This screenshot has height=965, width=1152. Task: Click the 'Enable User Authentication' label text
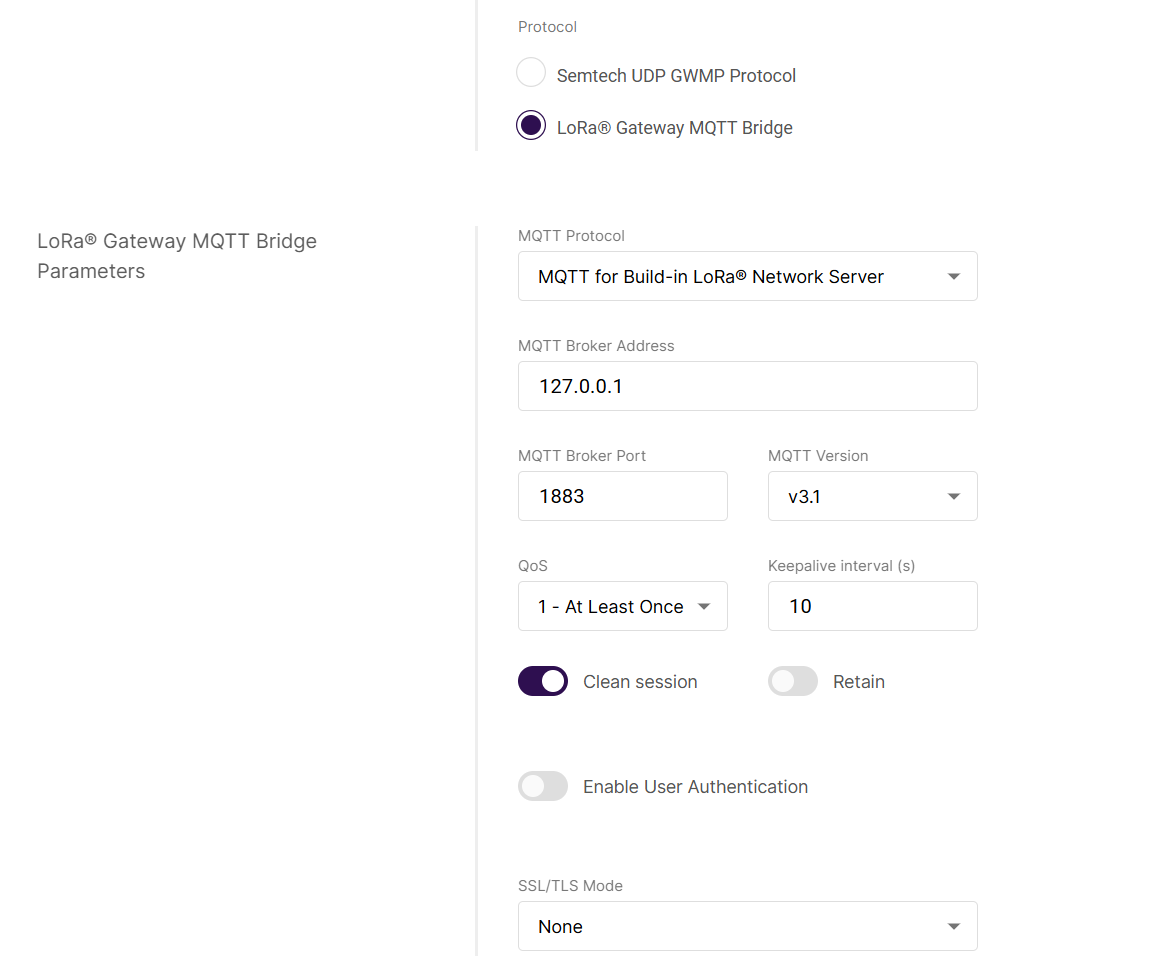click(x=695, y=787)
